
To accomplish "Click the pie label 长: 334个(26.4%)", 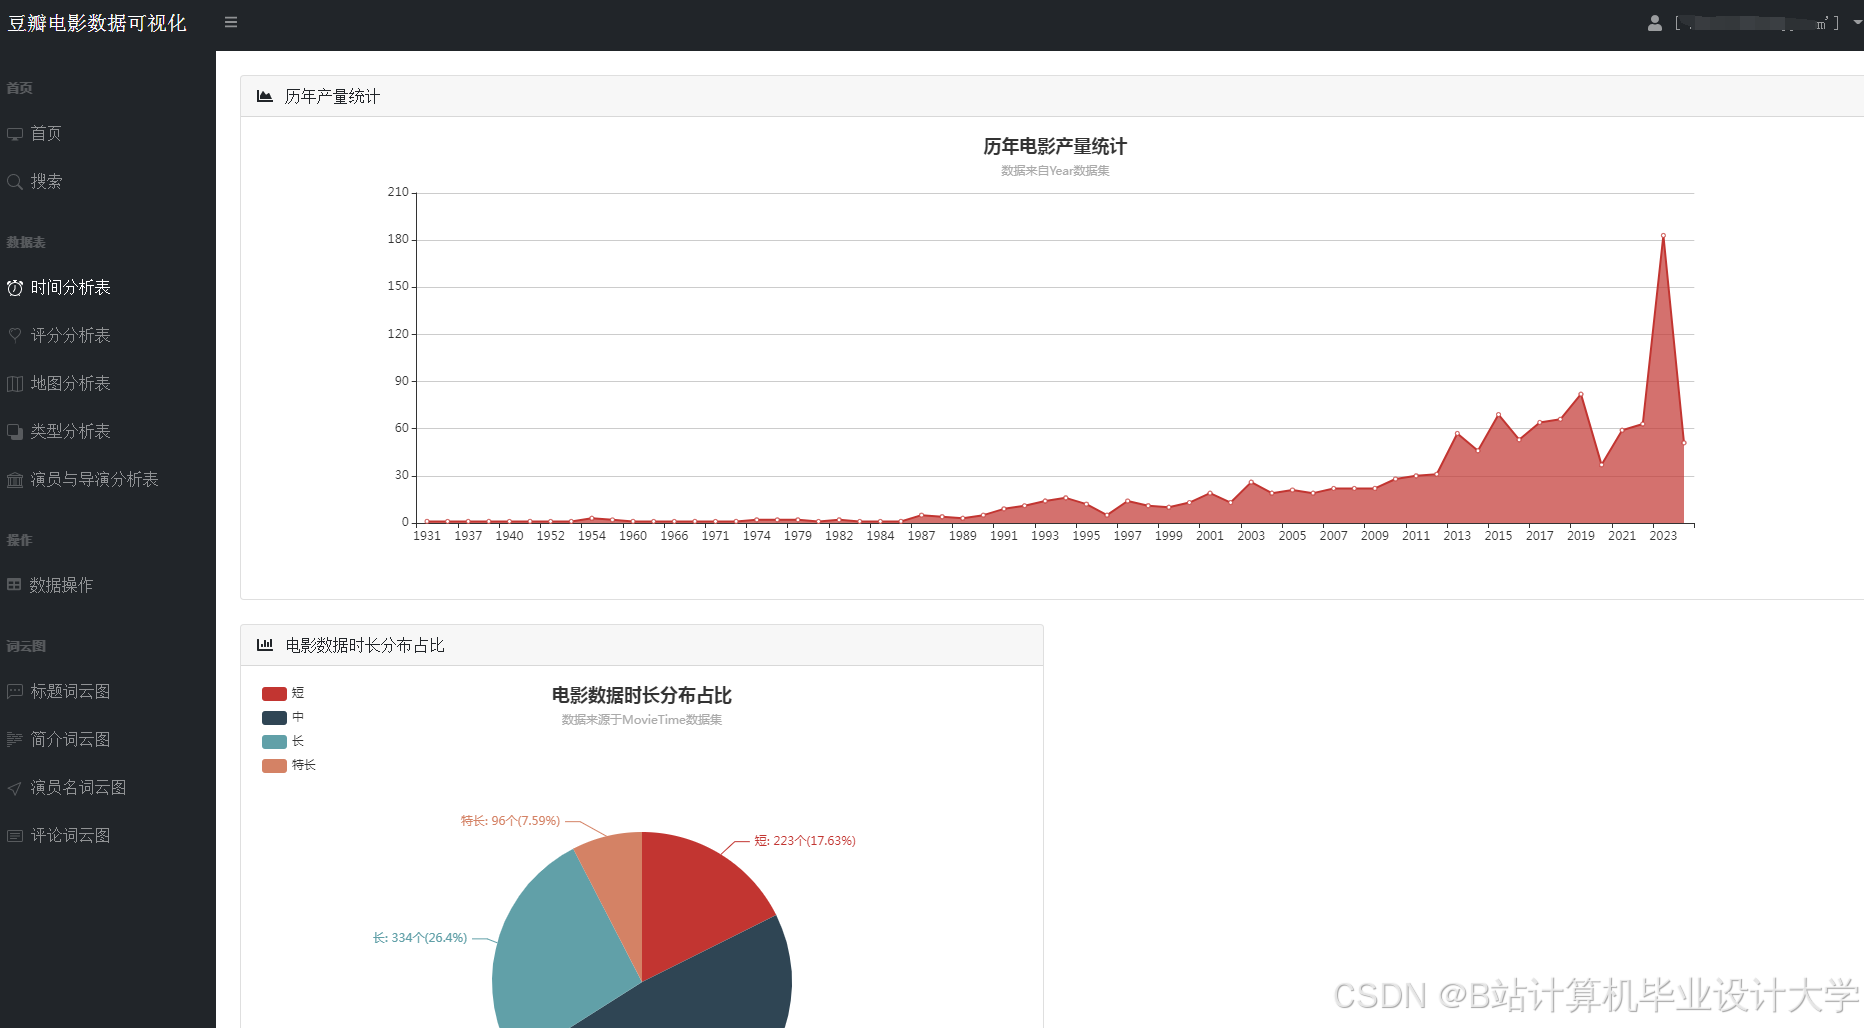I will tap(420, 938).
